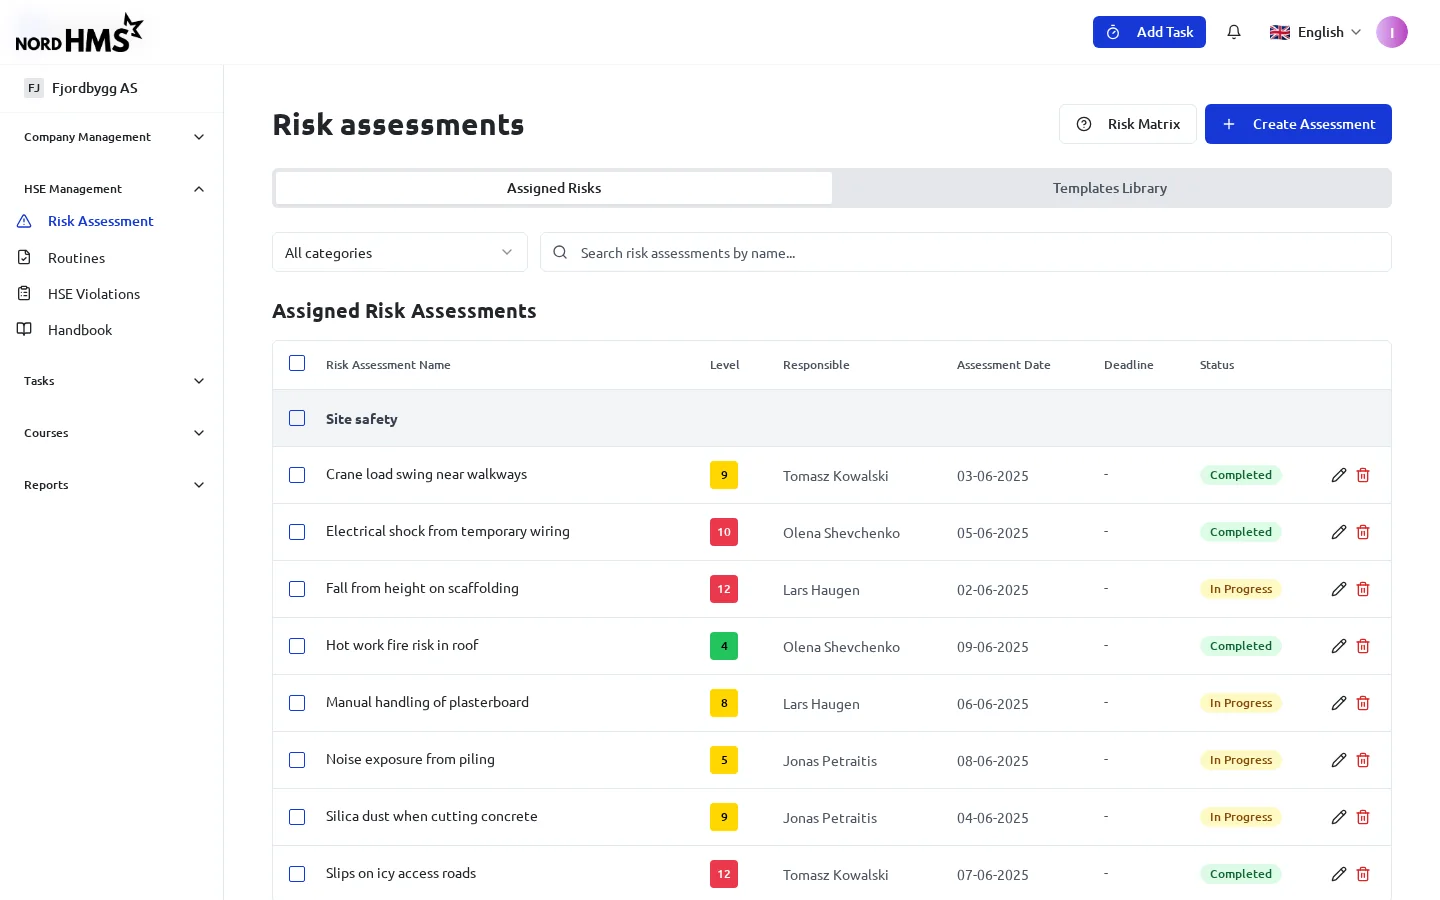
Task: Check the Fall from height row checkbox
Action: point(297,589)
